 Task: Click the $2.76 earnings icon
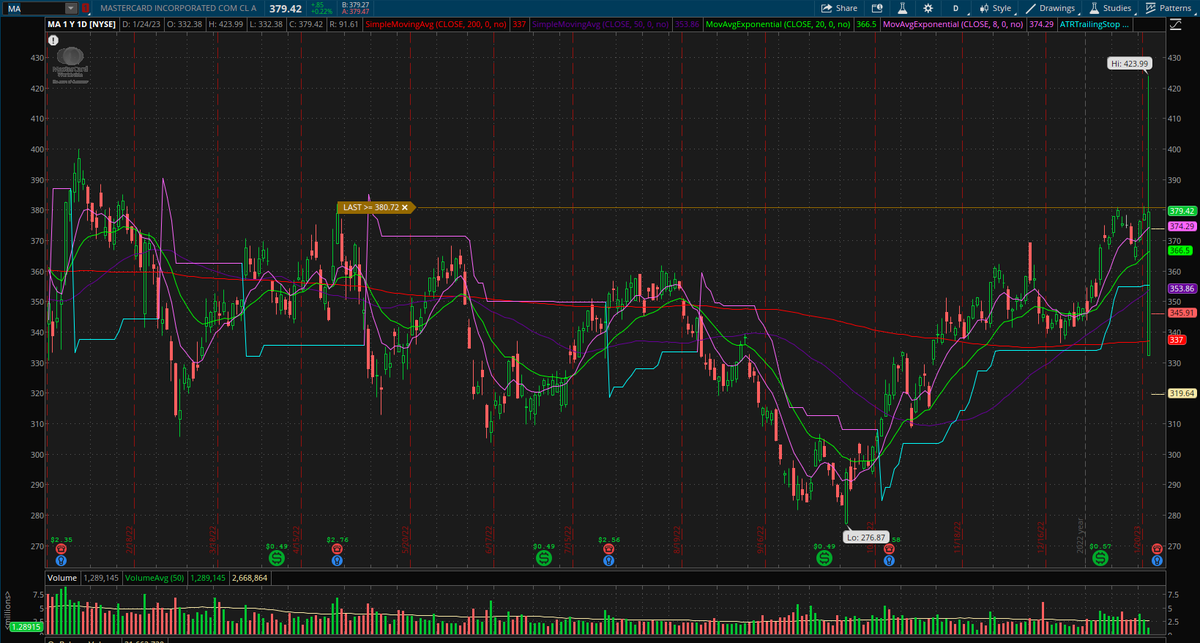pos(338,548)
